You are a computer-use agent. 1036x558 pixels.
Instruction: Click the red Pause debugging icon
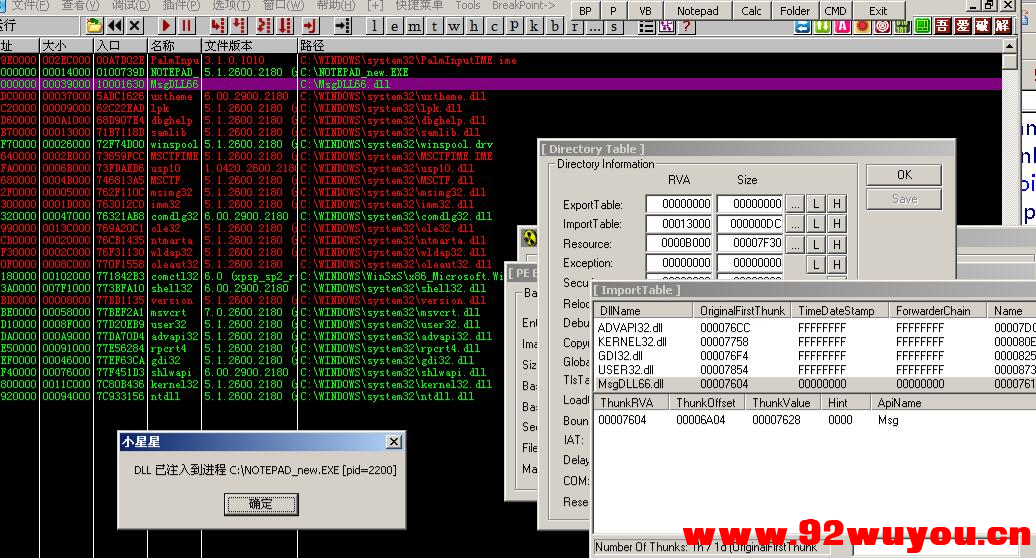click(x=187, y=26)
